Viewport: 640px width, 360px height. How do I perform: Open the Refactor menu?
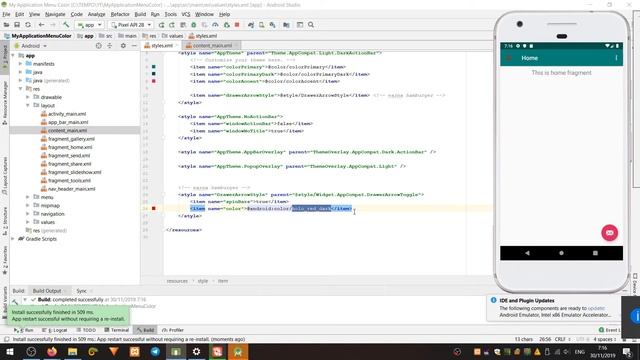[x=120, y=14]
